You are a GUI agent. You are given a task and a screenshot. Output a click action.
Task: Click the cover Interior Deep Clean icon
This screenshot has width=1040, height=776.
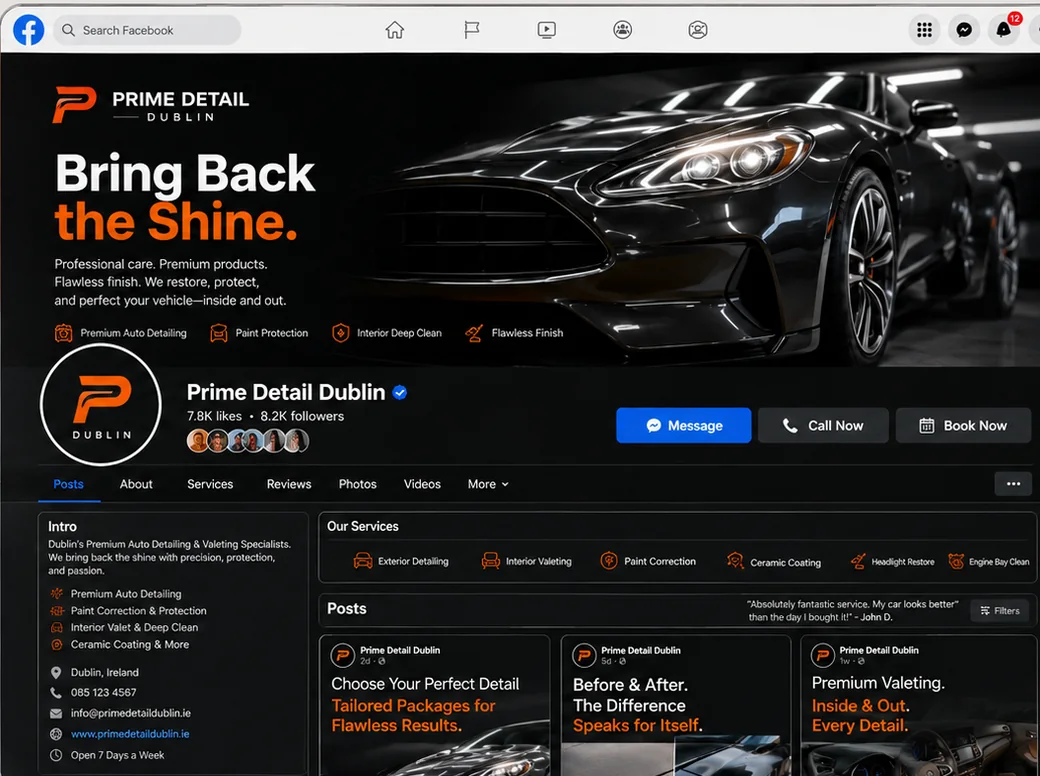point(340,333)
